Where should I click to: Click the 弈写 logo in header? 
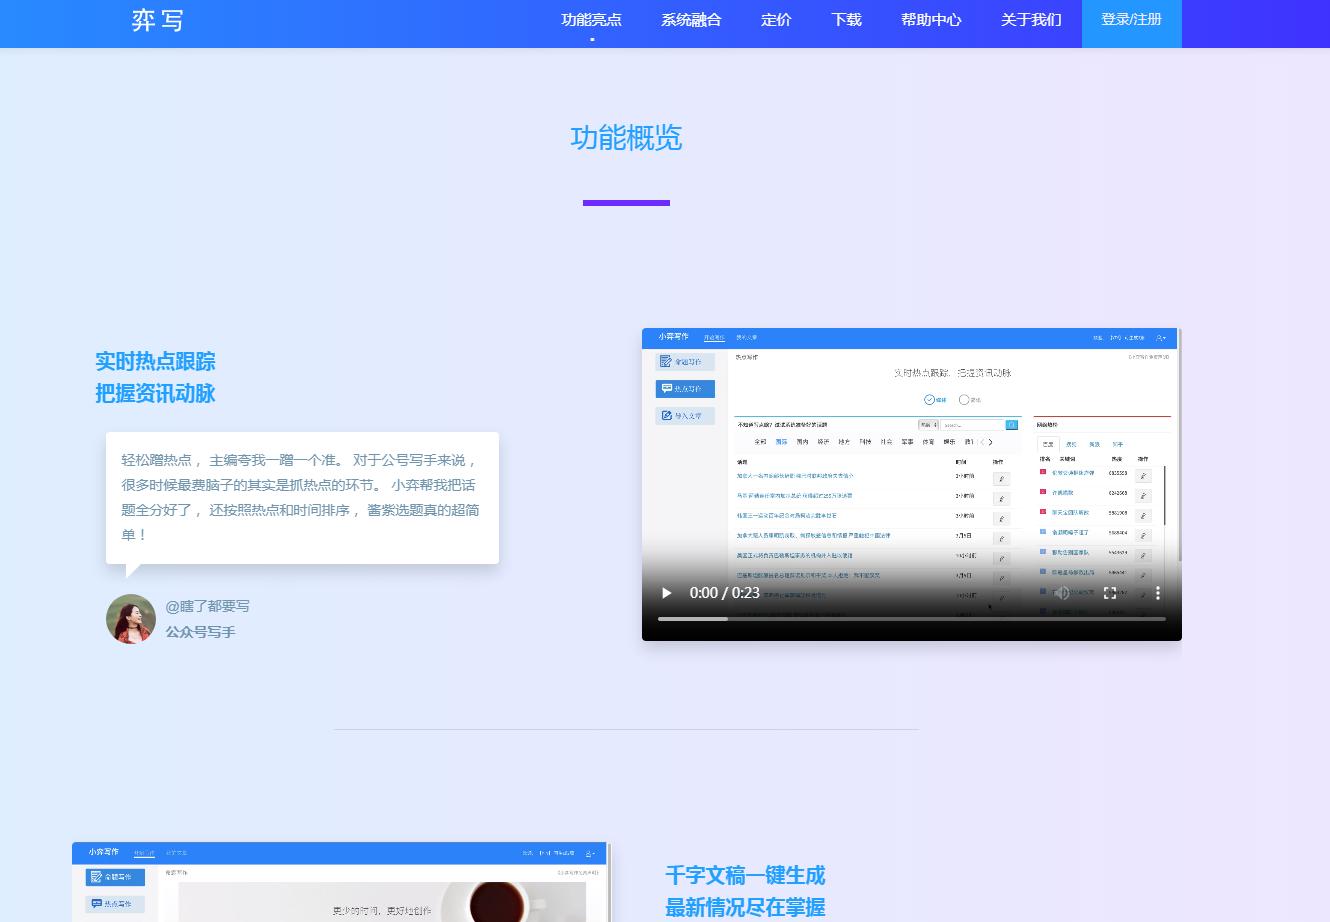[158, 21]
